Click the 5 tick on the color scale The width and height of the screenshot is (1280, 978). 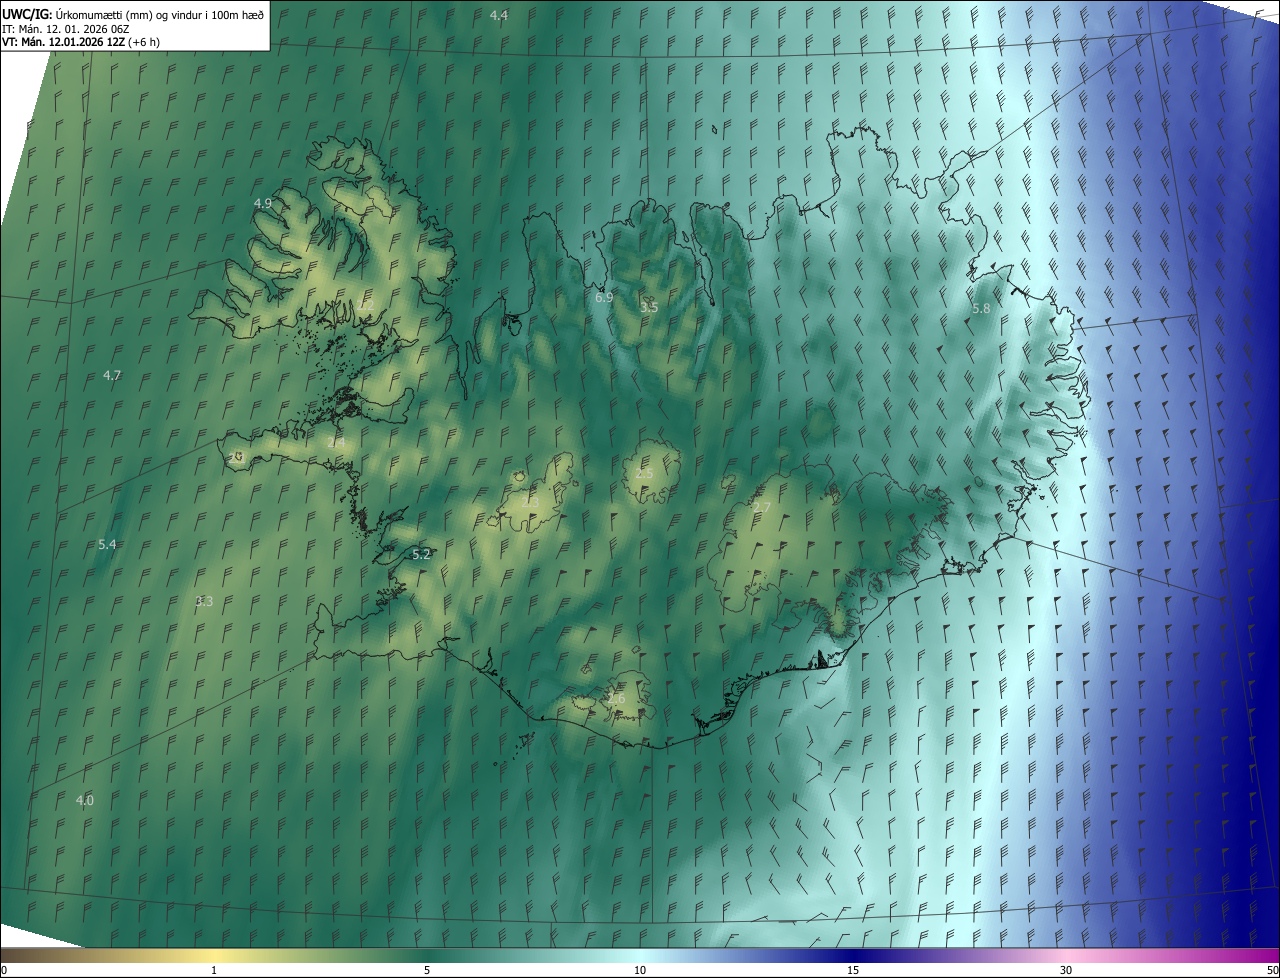point(427,970)
